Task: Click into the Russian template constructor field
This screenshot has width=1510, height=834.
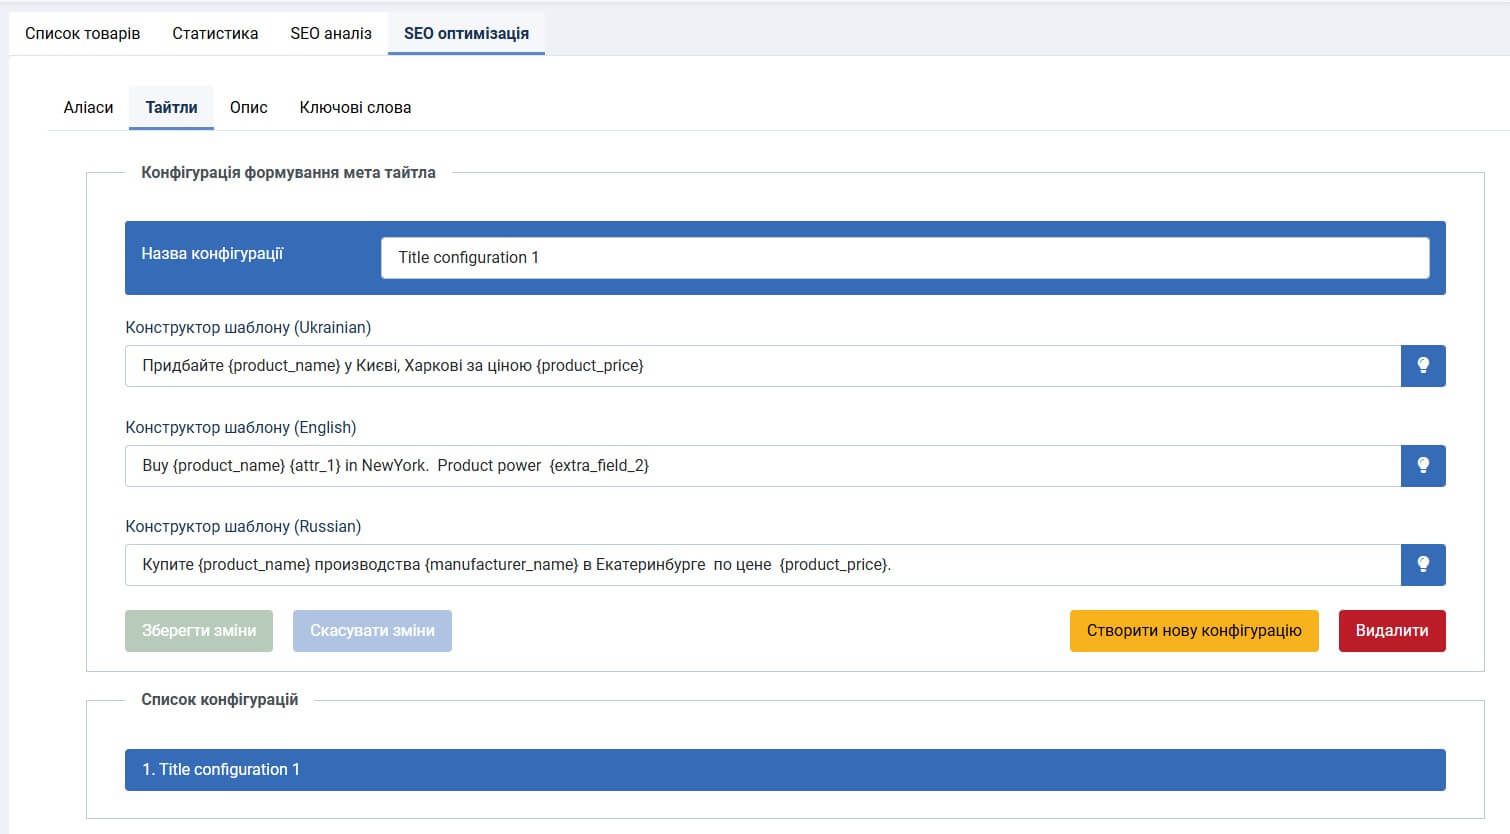Action: click(x=762, y=565)
